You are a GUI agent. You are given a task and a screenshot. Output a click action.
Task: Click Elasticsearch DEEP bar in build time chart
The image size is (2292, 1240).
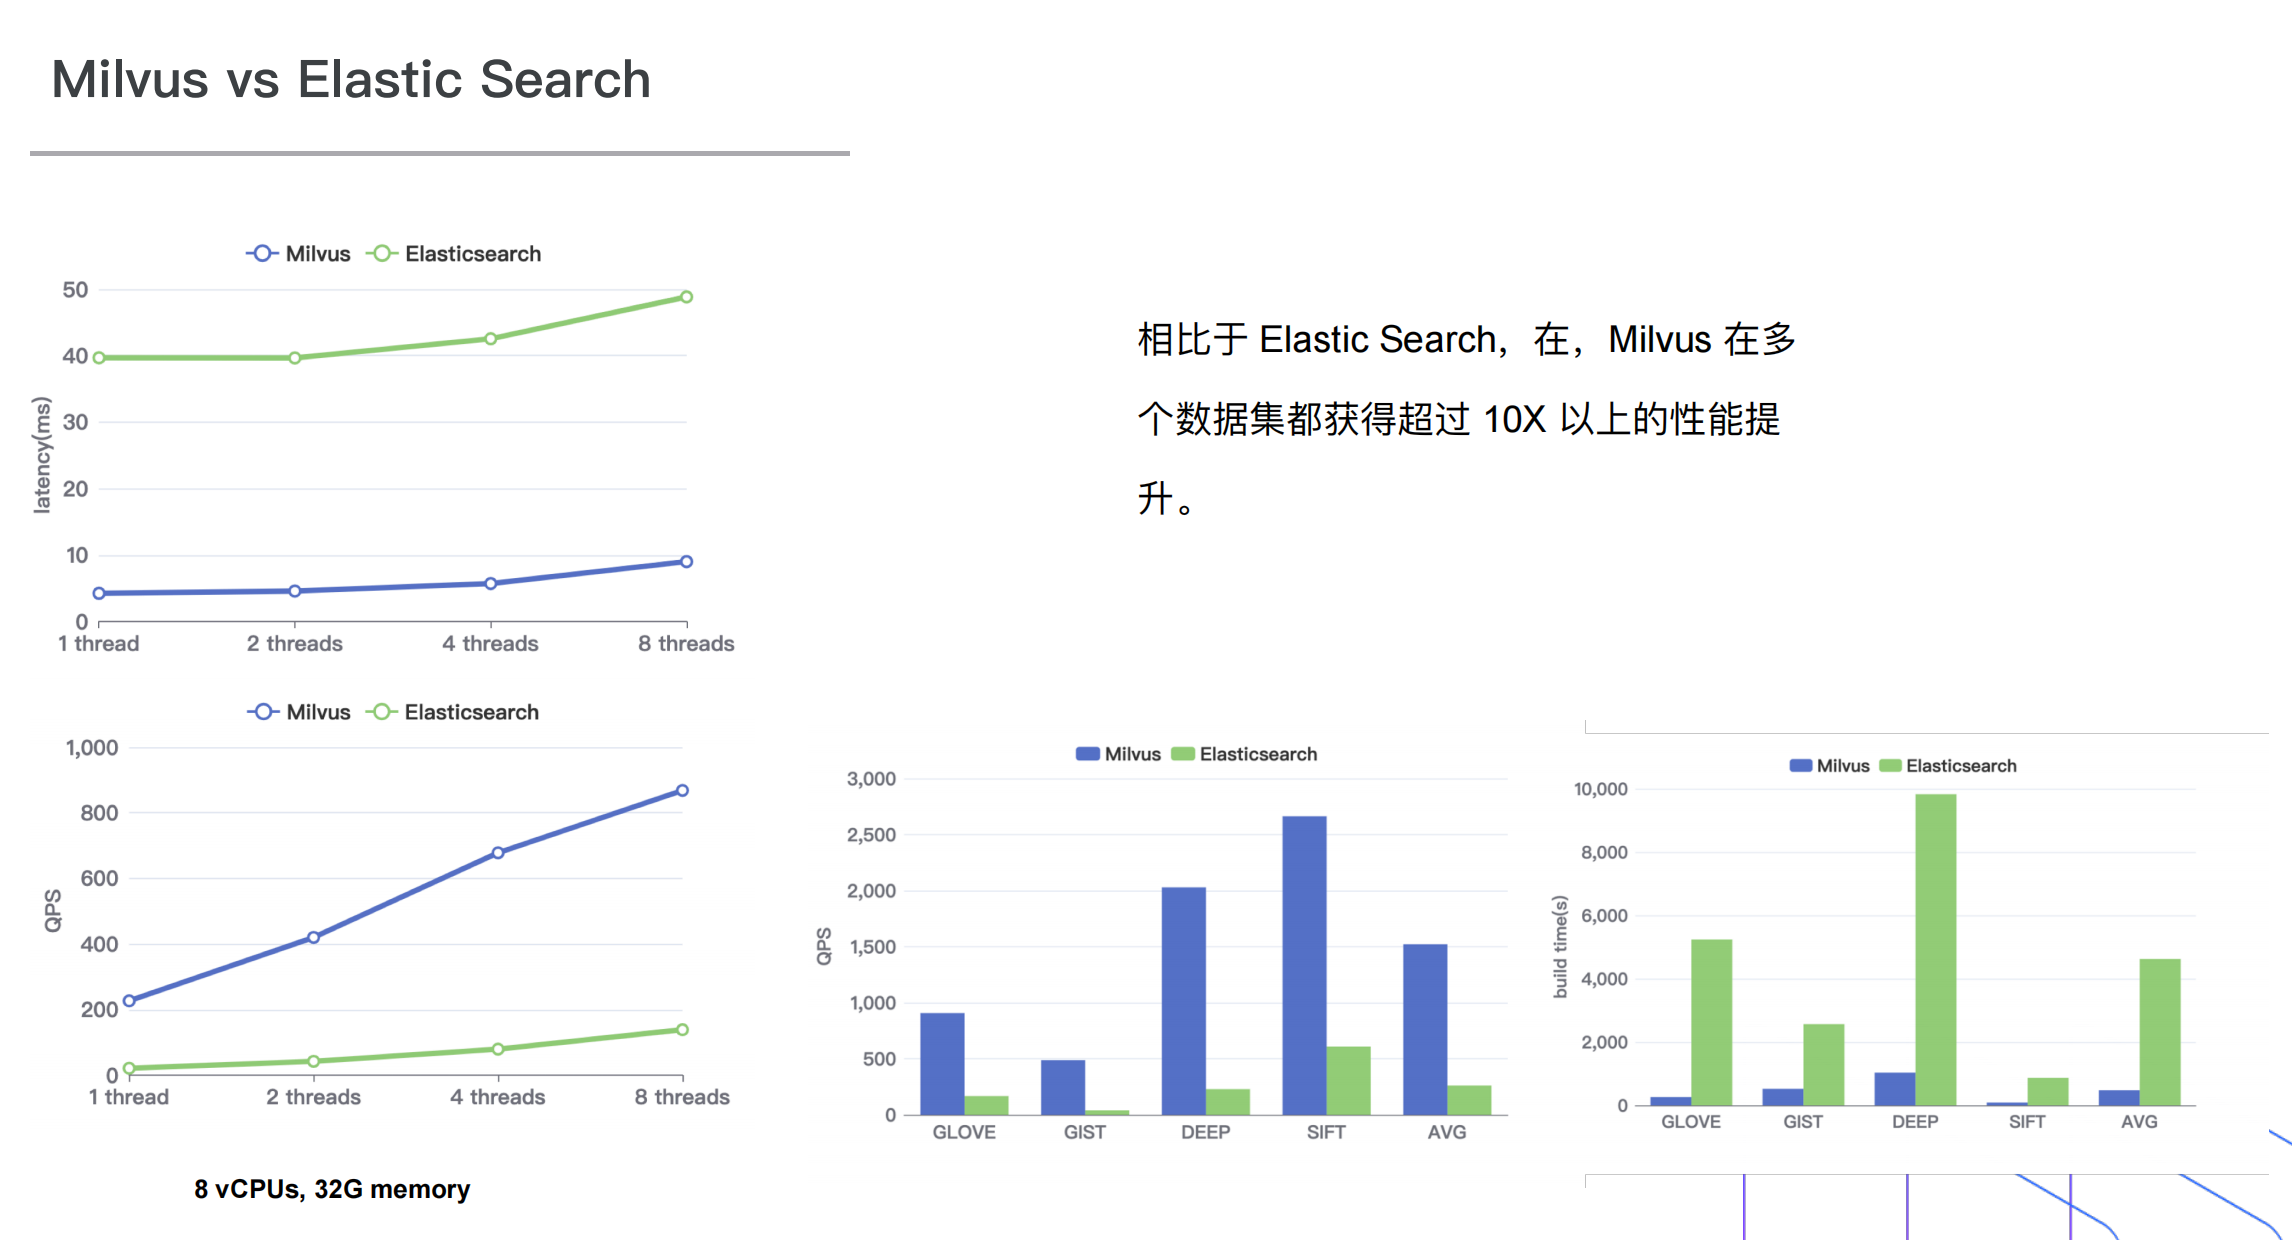click(x=1936, y=950)
